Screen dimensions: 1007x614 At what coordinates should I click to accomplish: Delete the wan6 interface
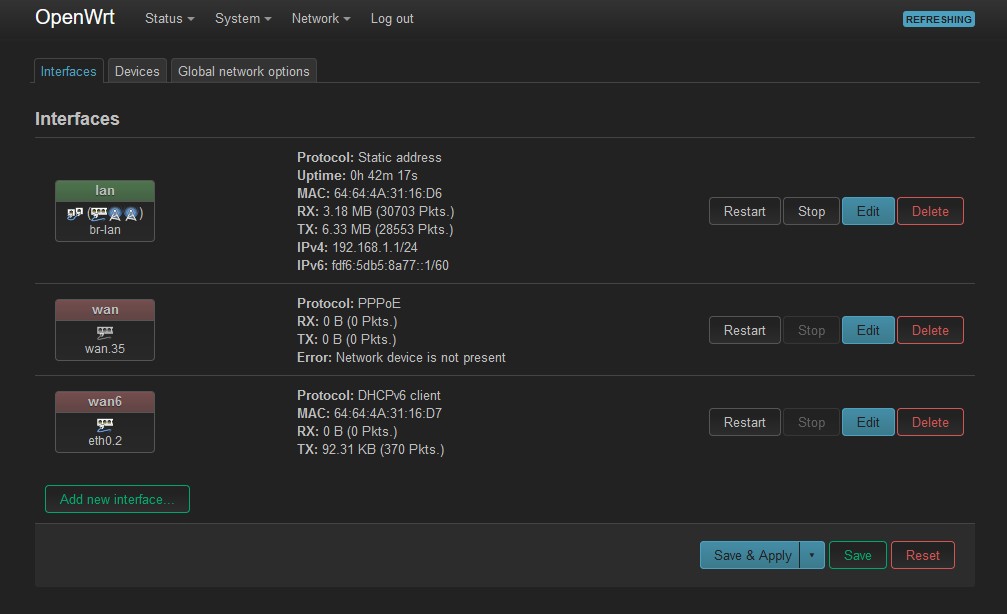coord(930,422)
